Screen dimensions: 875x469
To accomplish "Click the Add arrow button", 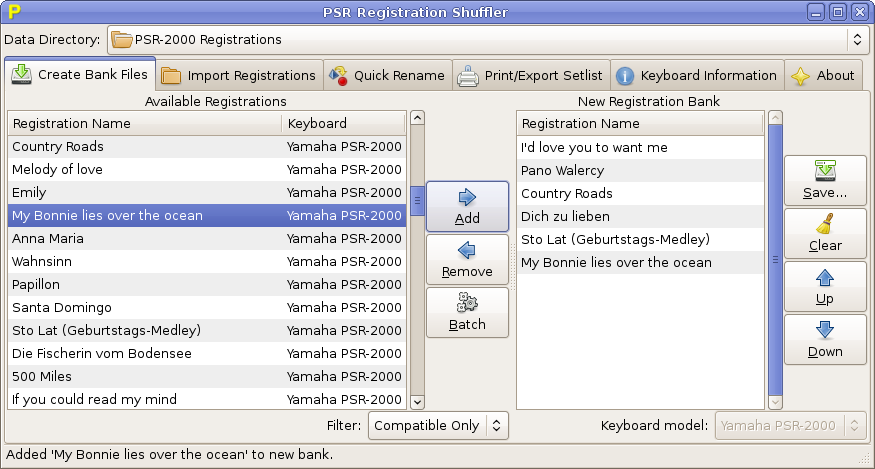I will pyautogui.click(x=467, y=206).
